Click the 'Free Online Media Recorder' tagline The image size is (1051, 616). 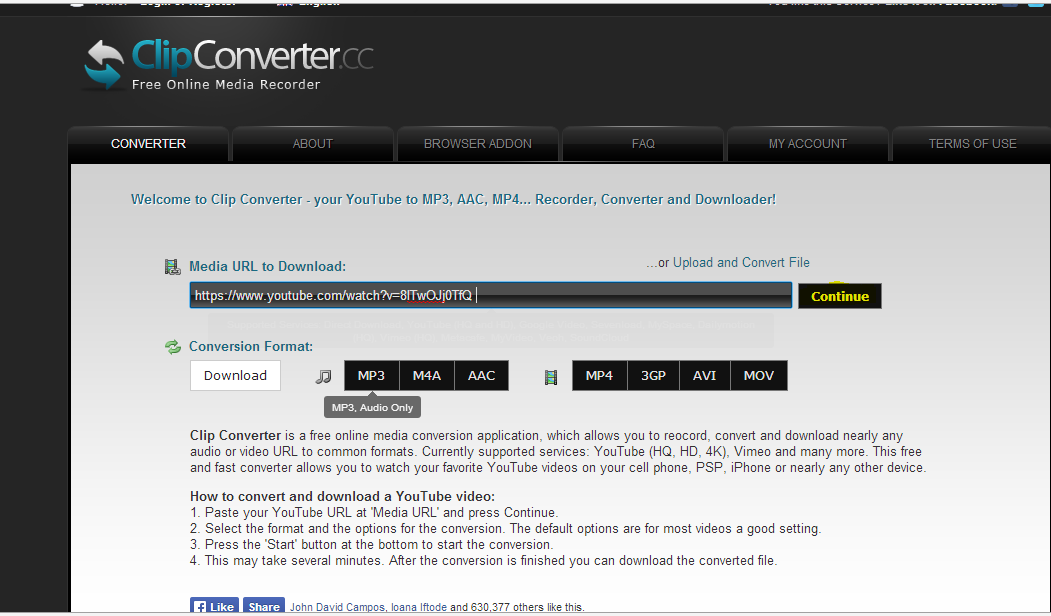click(x=226, y=84)
